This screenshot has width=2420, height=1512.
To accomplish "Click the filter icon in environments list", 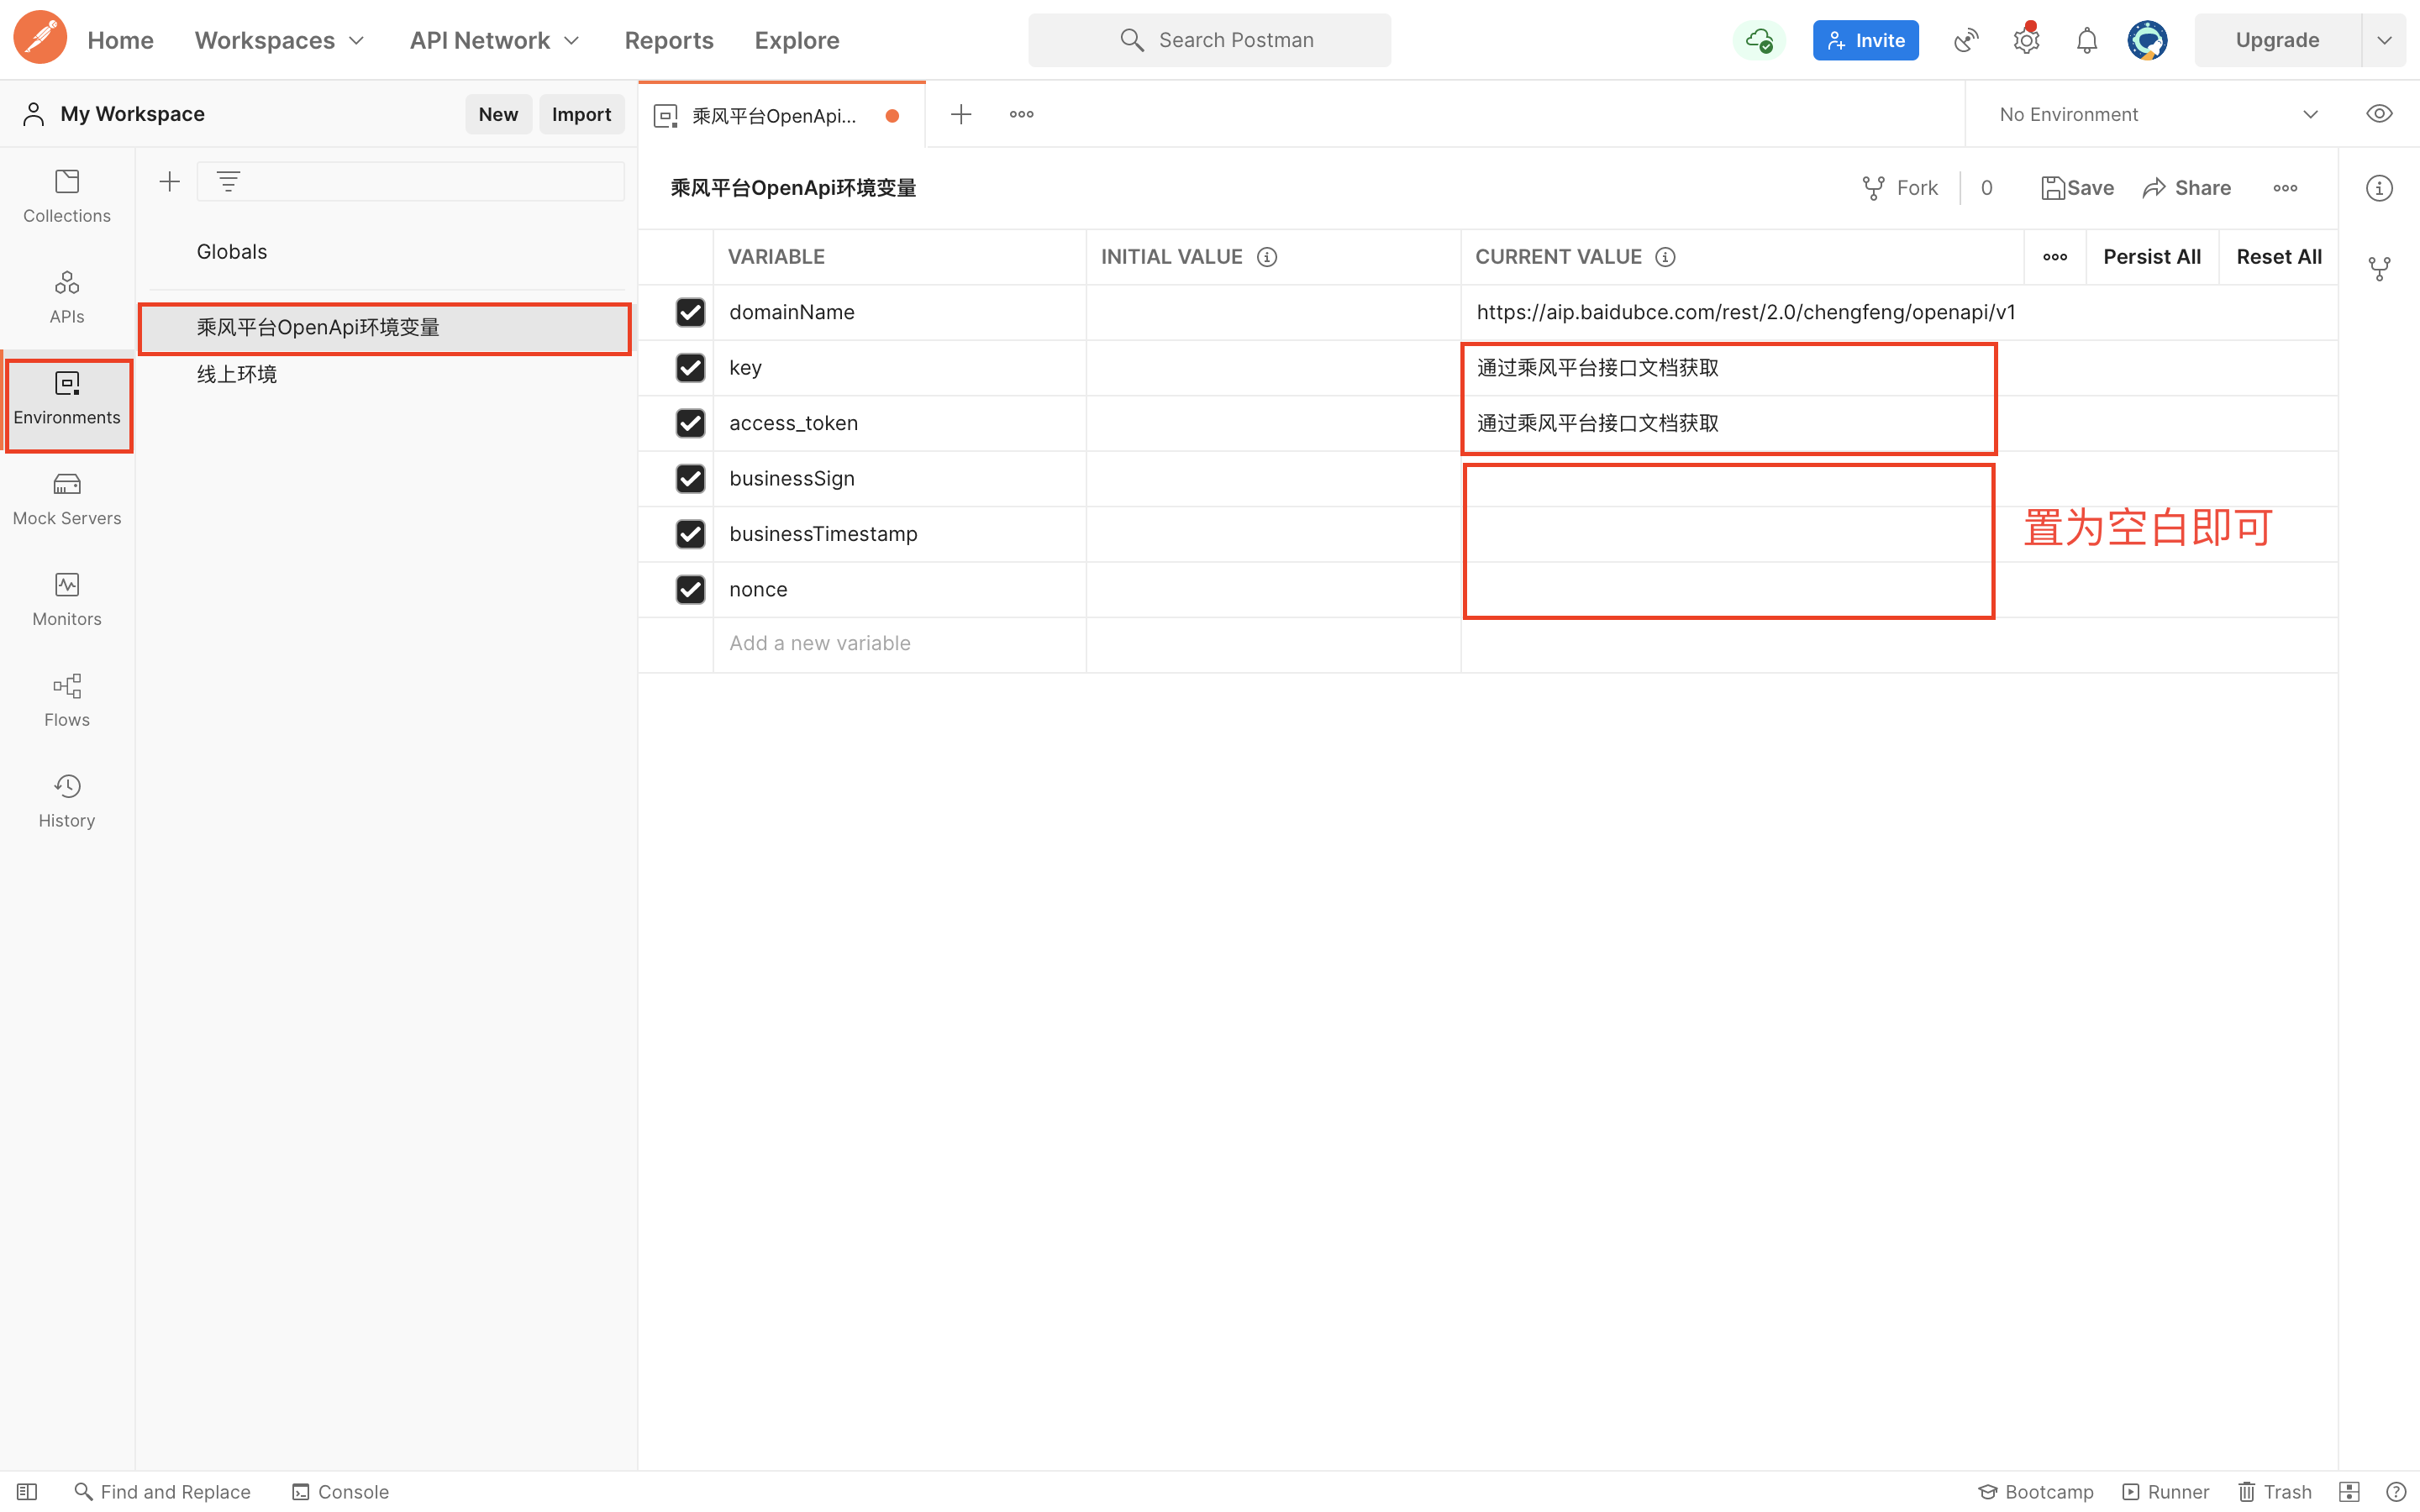I will [x=228, y=181].
